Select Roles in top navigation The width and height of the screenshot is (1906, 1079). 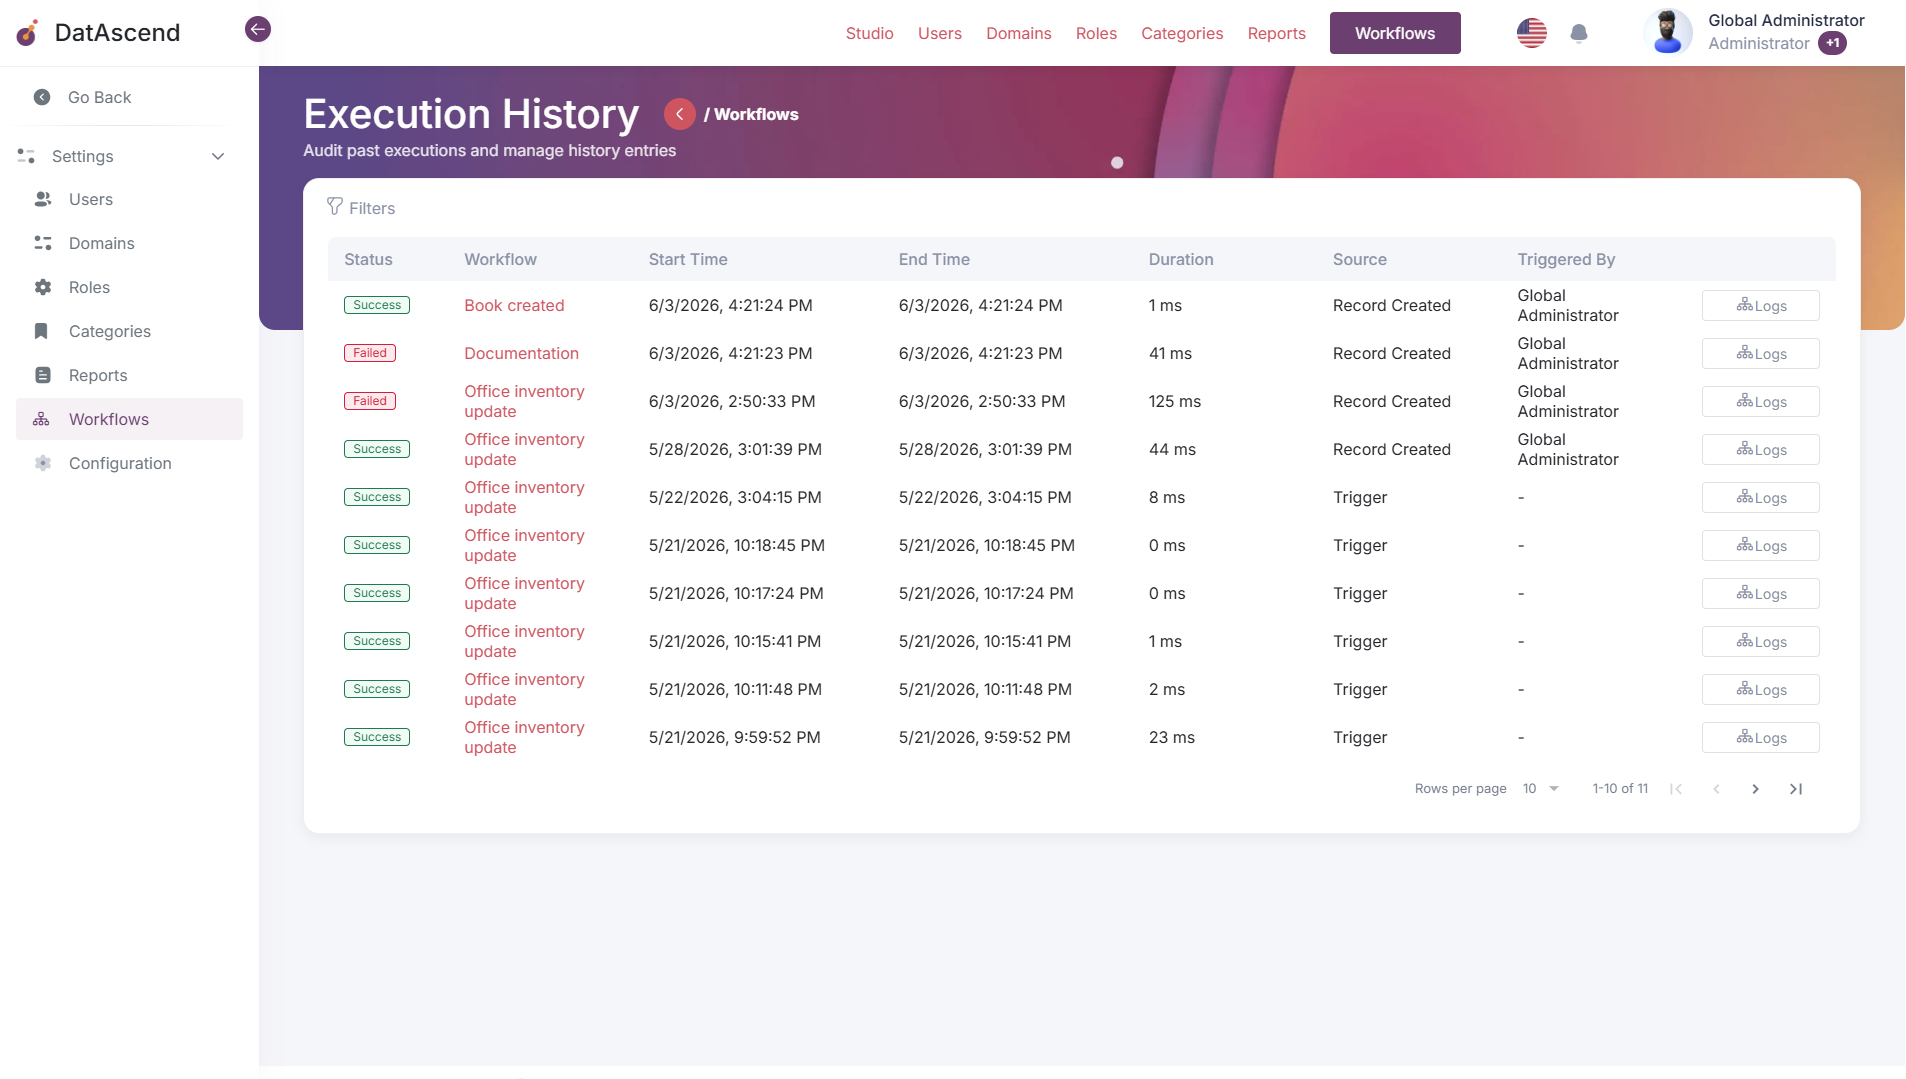pos(1096,33)
